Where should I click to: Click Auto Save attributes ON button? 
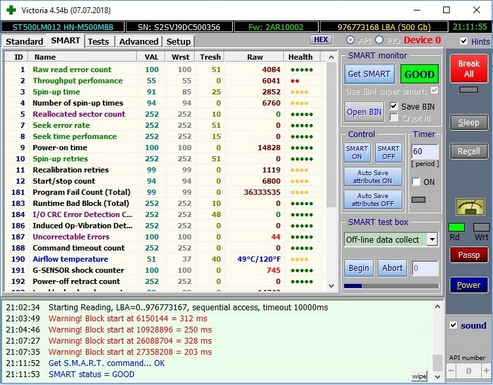pyautogui.click(x=373, y=177)
